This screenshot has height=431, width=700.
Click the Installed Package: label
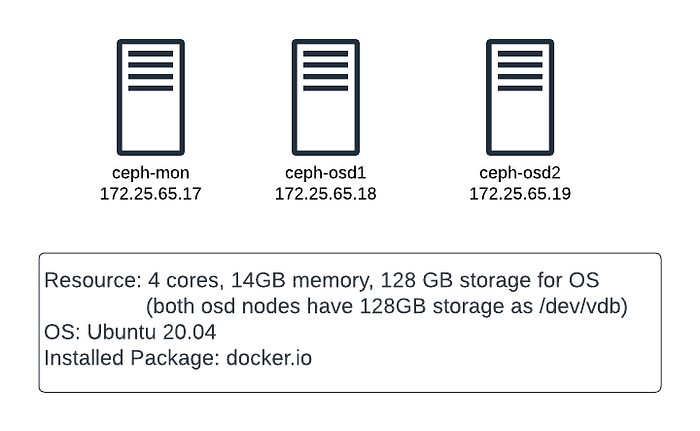pyautogui.click(x=132, y=359)
